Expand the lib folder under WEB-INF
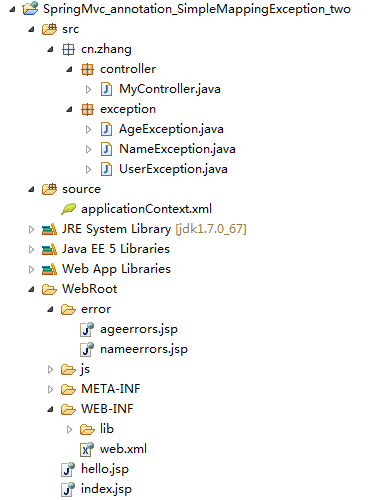The image size is (372, 500). tap(69, 429)
